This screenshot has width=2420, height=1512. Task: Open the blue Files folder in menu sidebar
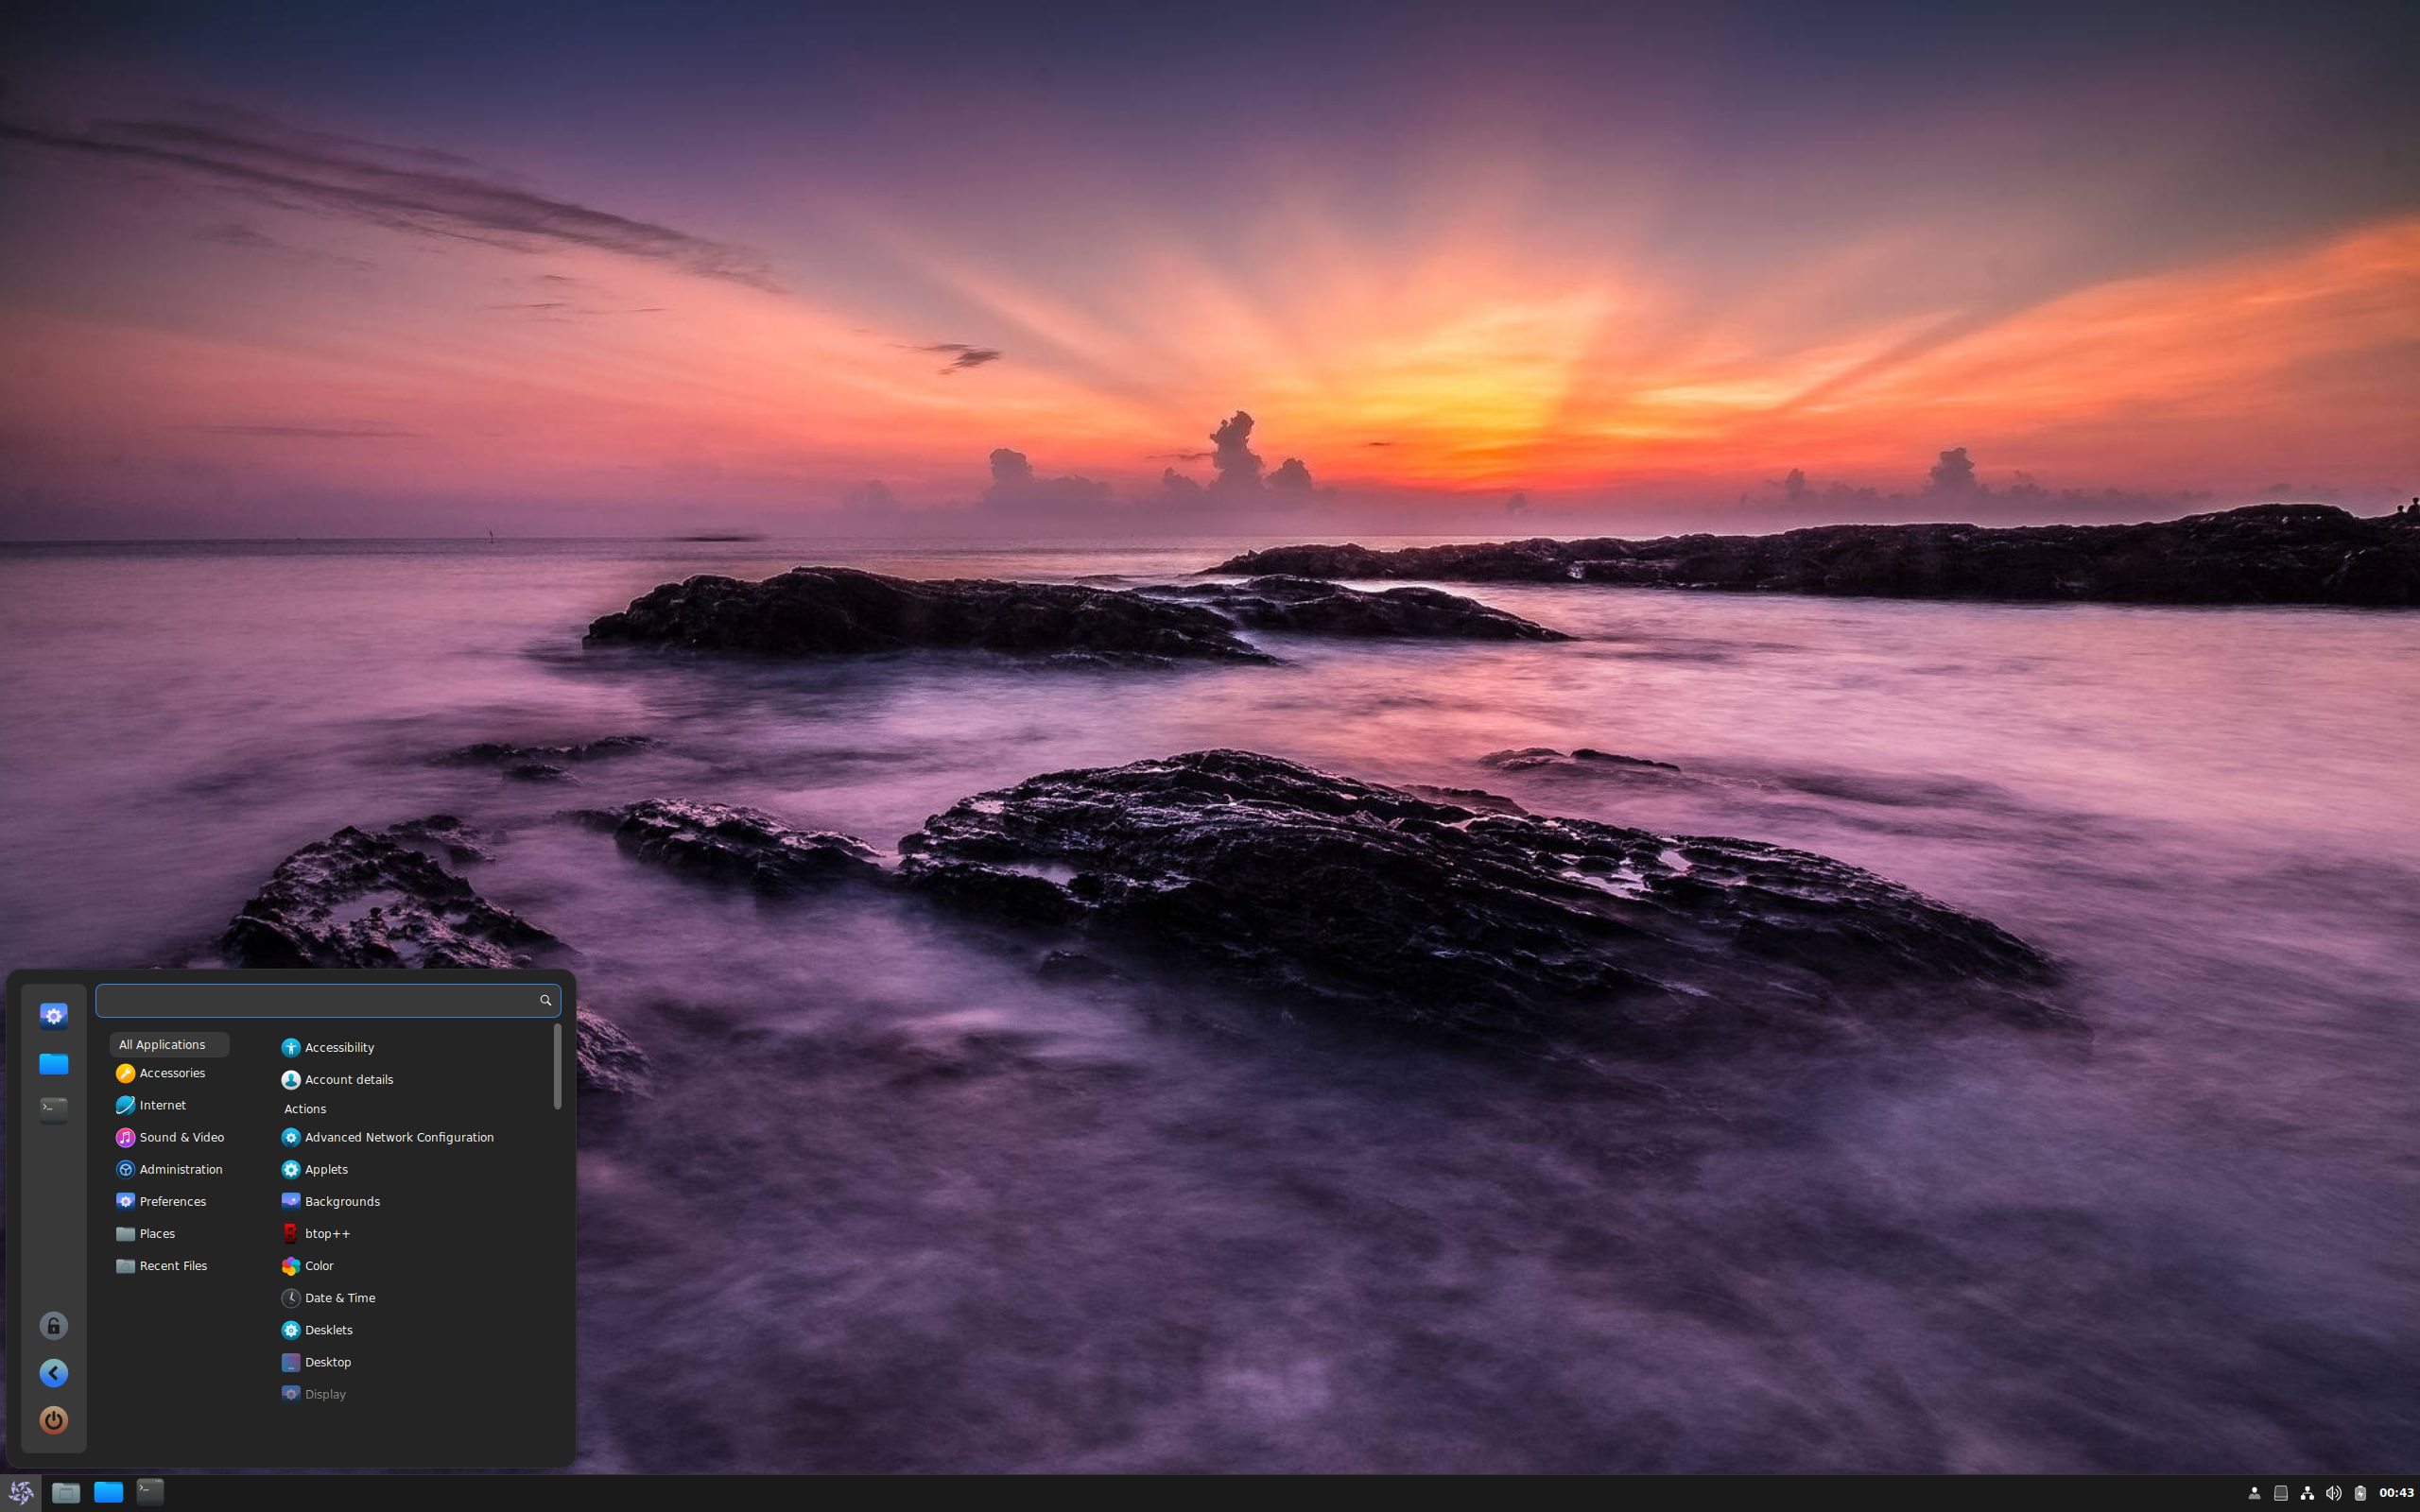point(53,1063)
